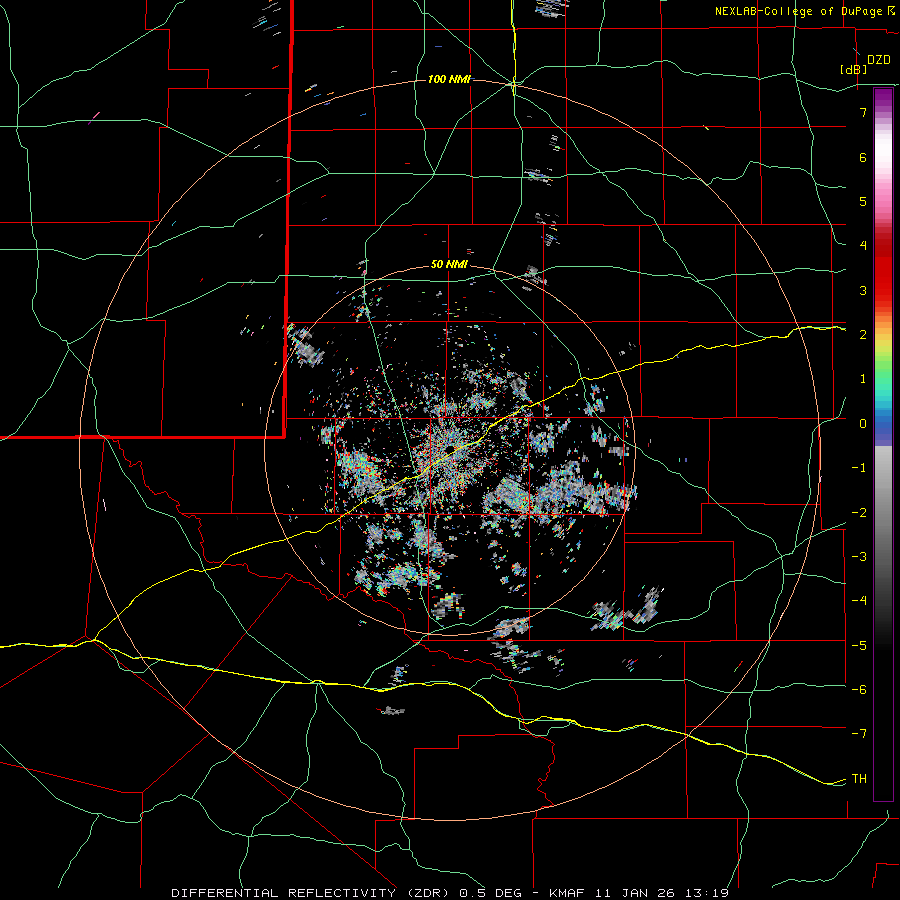Click the -4 value on the color scale
Viewport: 900px width, 900px height.
(859, 600)
